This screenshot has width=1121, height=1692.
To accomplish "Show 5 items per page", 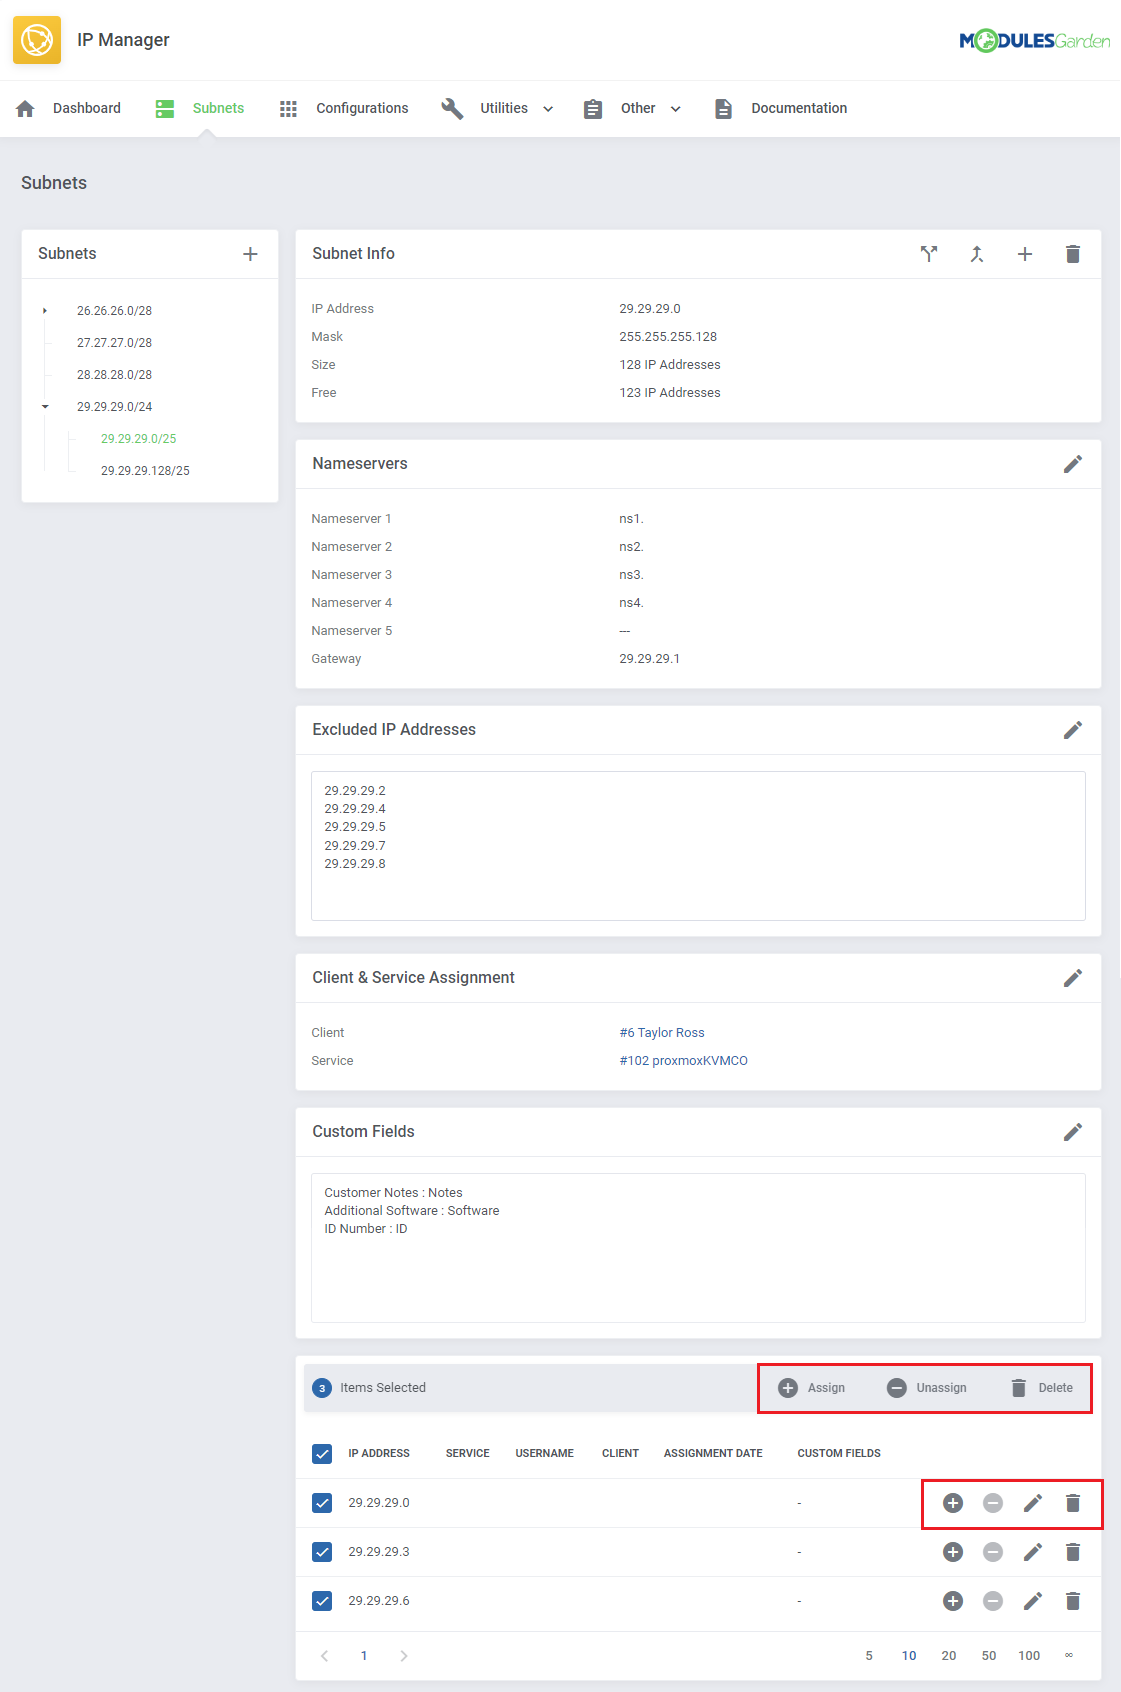I will [x=869, y=1656].
